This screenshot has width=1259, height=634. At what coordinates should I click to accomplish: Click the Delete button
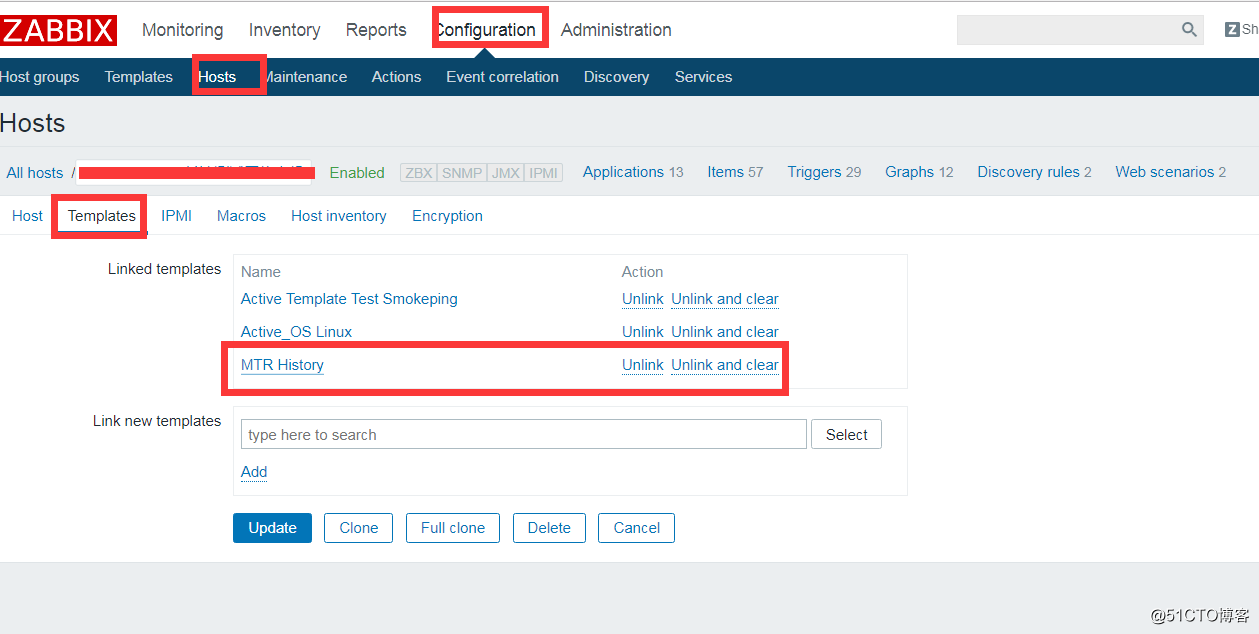tap(549, 528)
